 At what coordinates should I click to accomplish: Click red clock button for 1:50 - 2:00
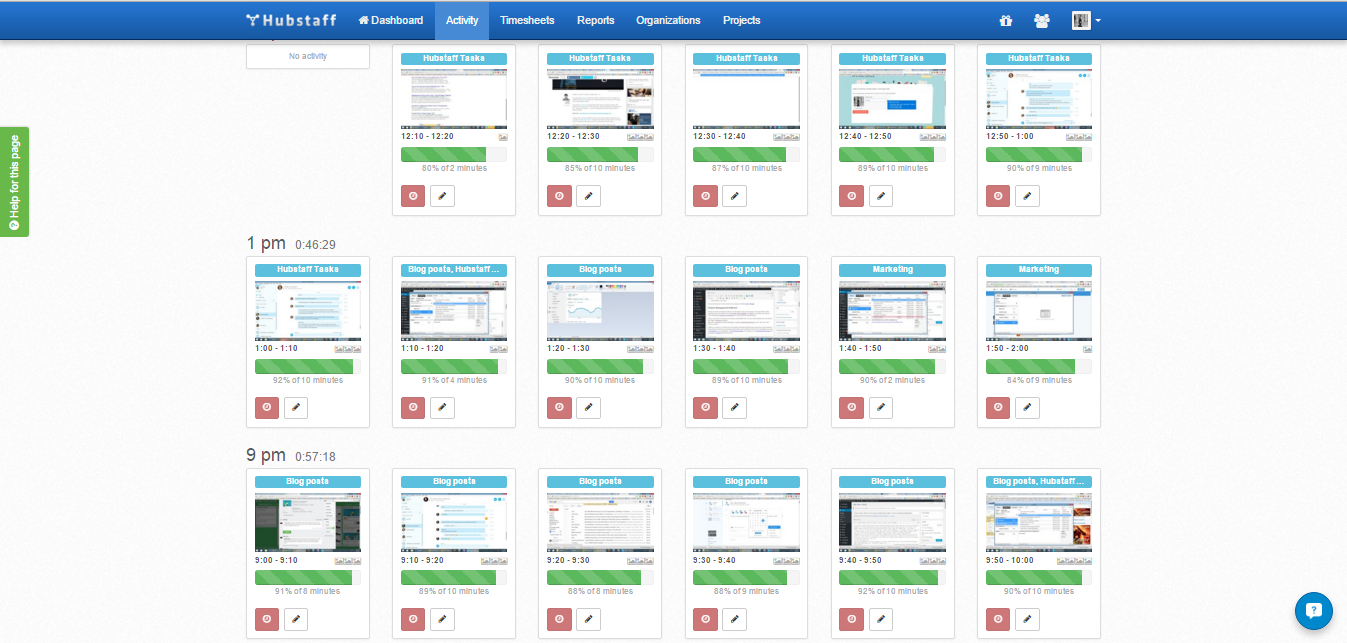tap(998, 408)
